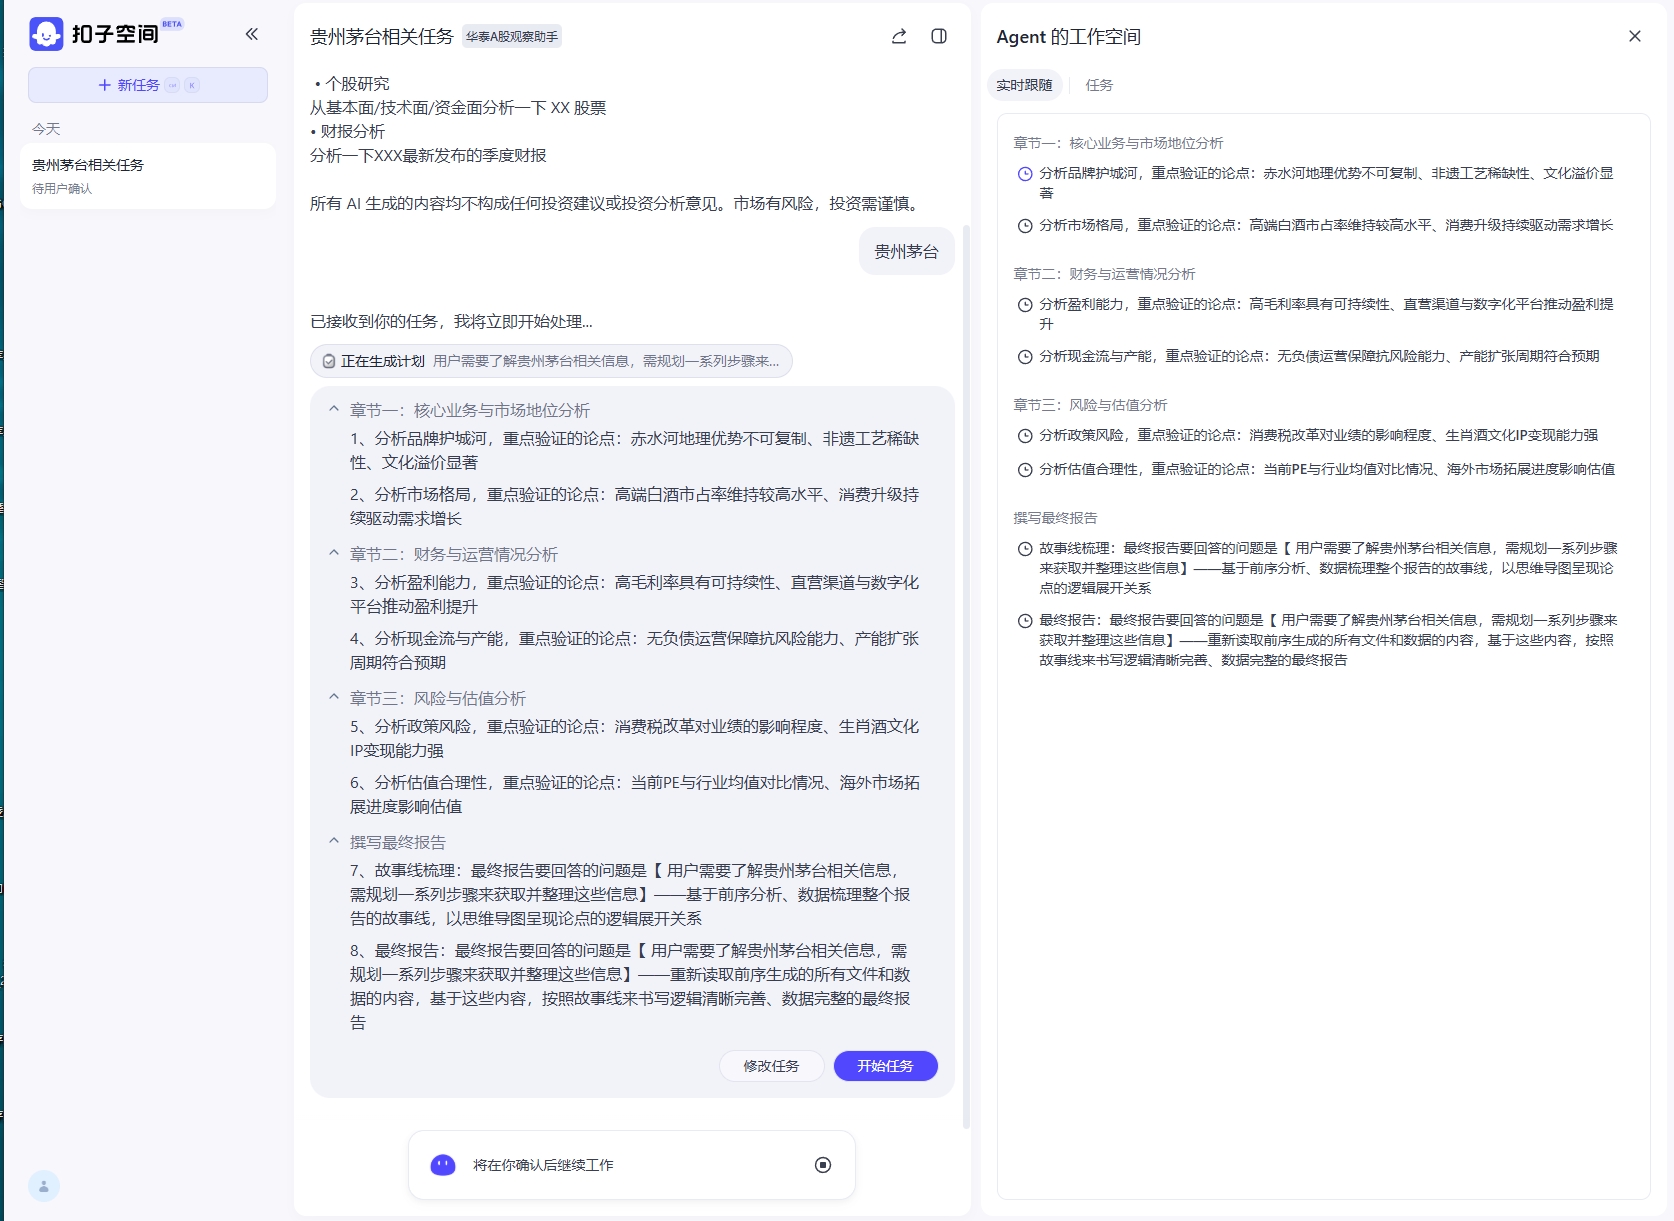This screenshot has width=1674, height=1221.
Task: Click the 开始任务 button
Action: (x=885, y=1066)
